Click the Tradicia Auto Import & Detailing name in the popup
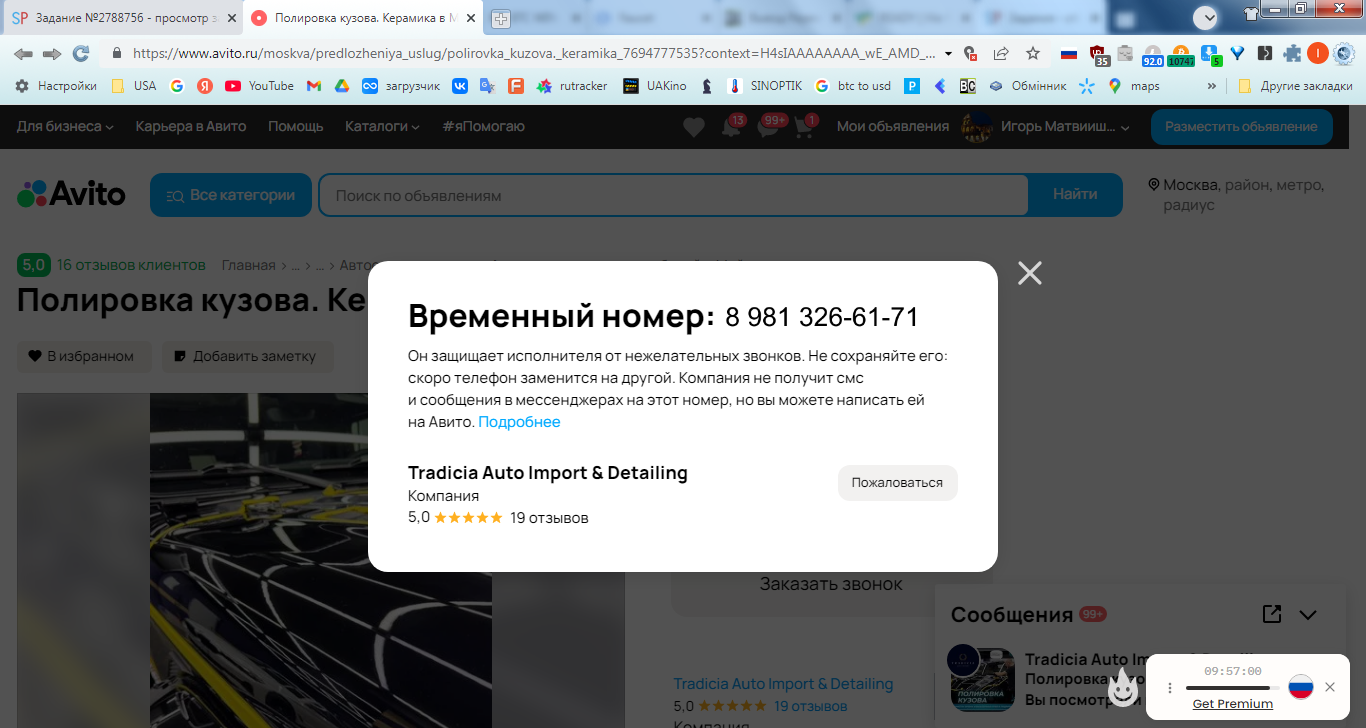Viewport: 1366px width, 728px height. pyautogui.click(x=548, y=473)
